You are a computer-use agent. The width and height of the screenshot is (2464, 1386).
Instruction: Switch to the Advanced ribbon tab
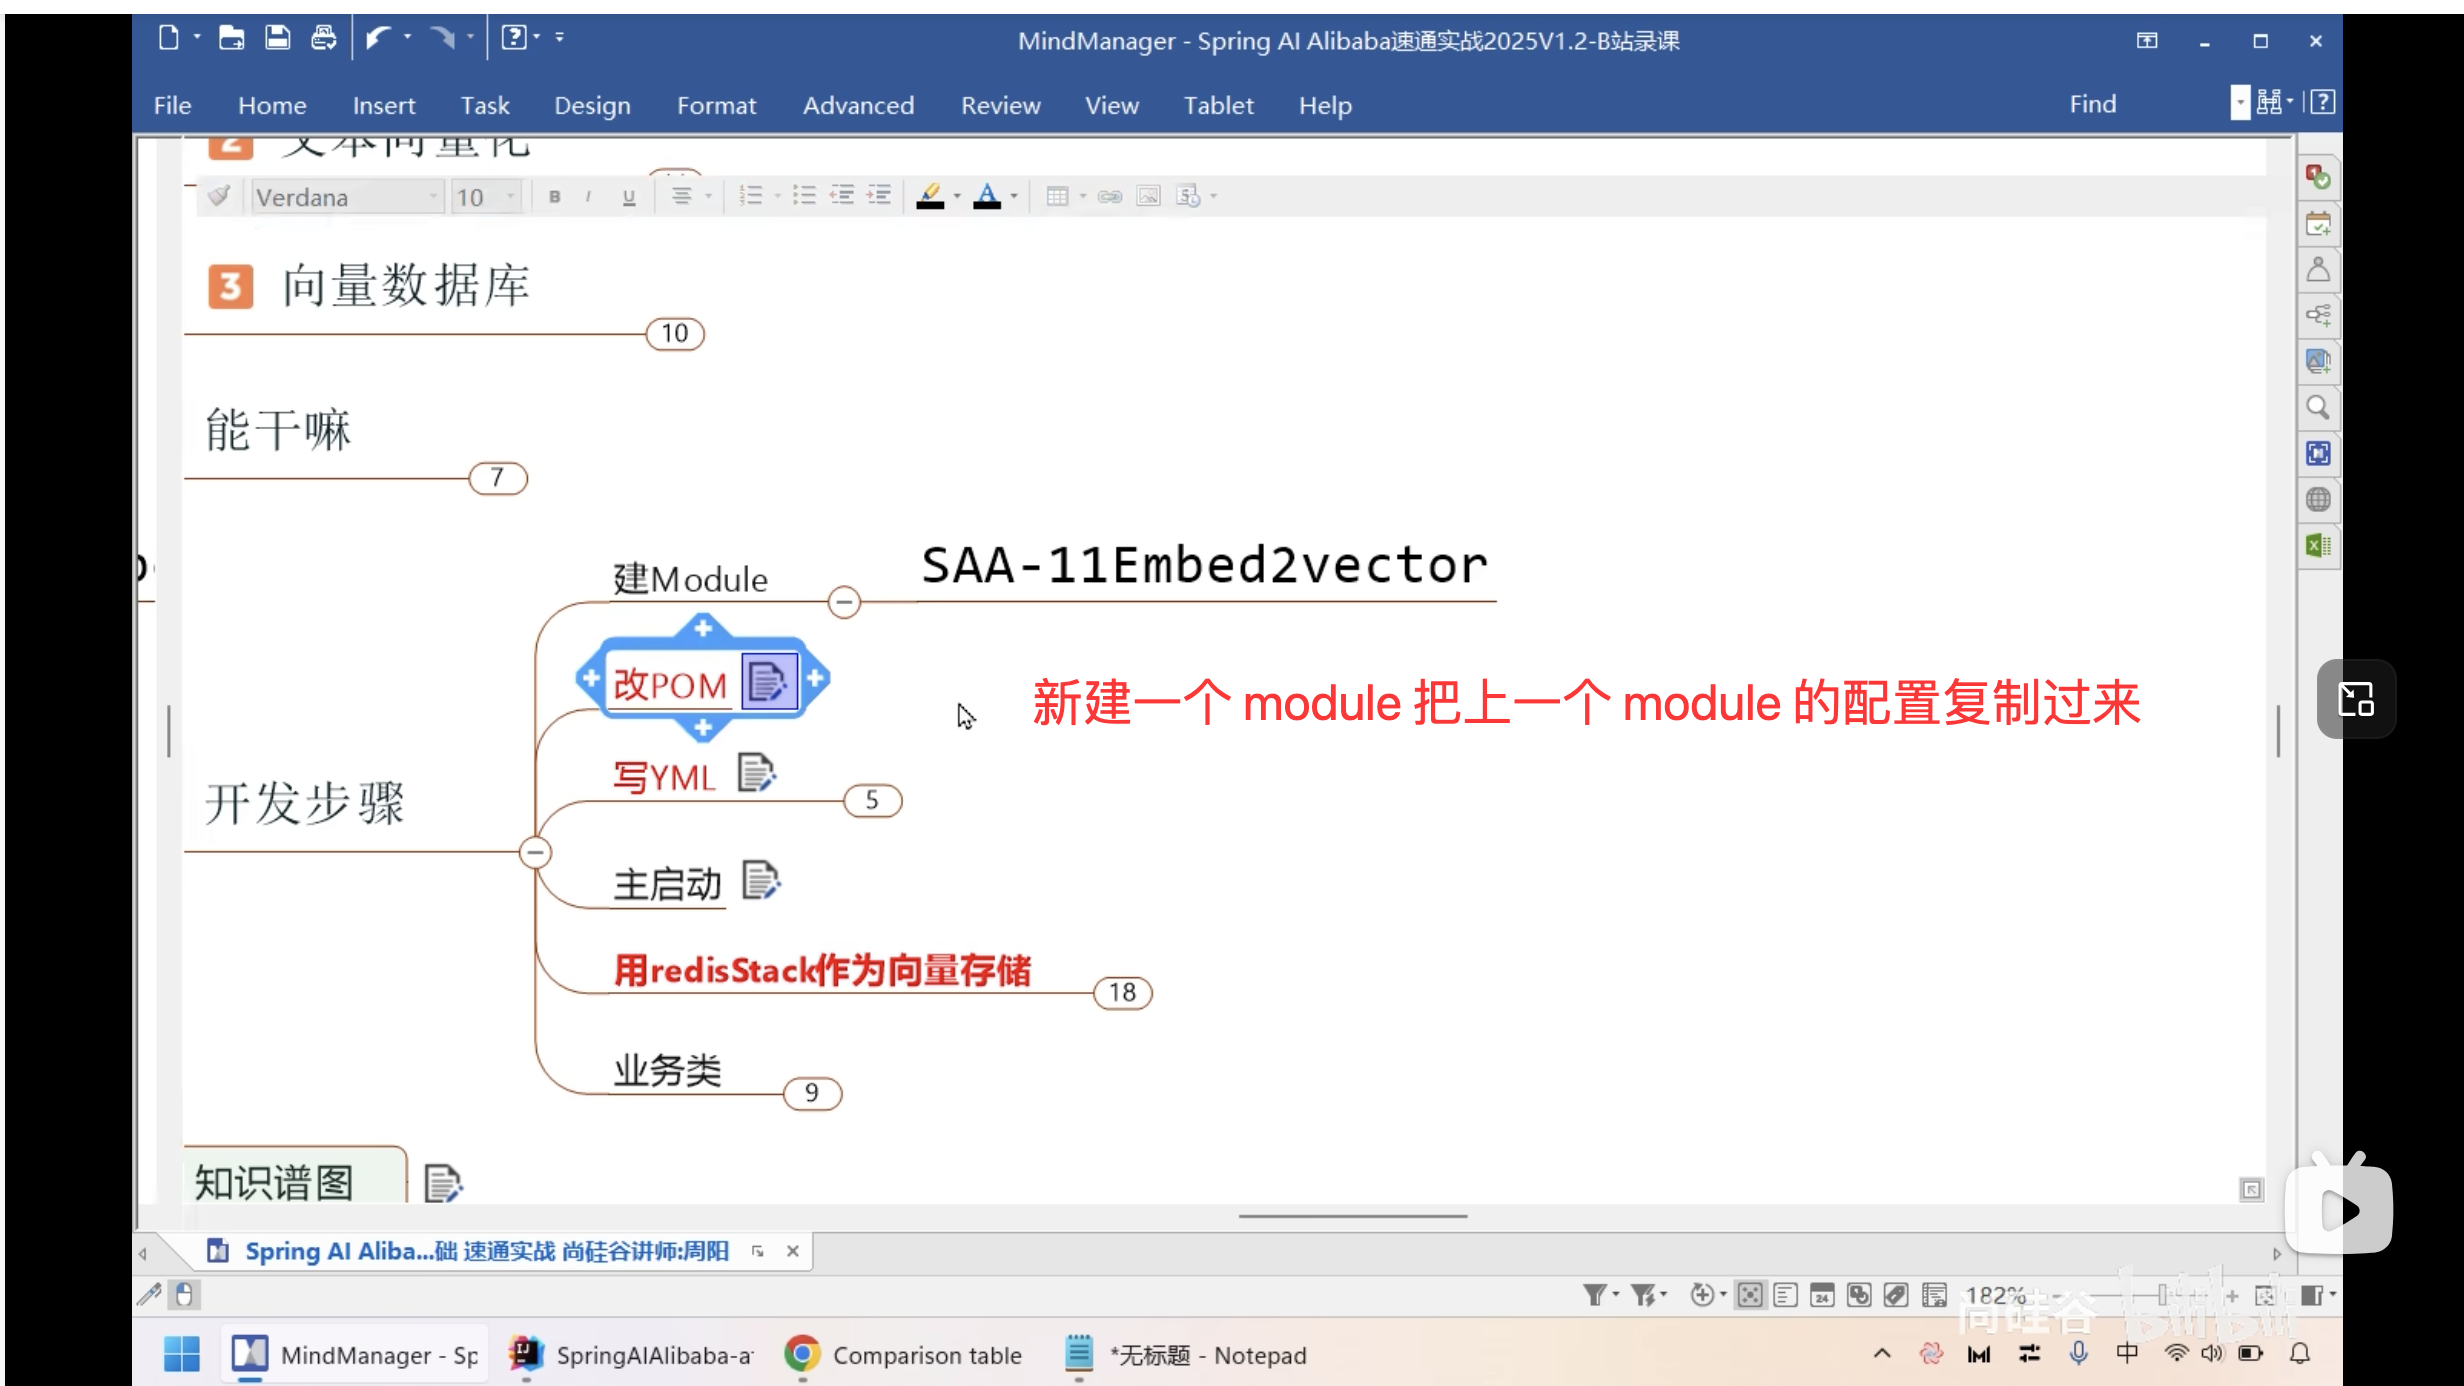click(x=858, y=105)
